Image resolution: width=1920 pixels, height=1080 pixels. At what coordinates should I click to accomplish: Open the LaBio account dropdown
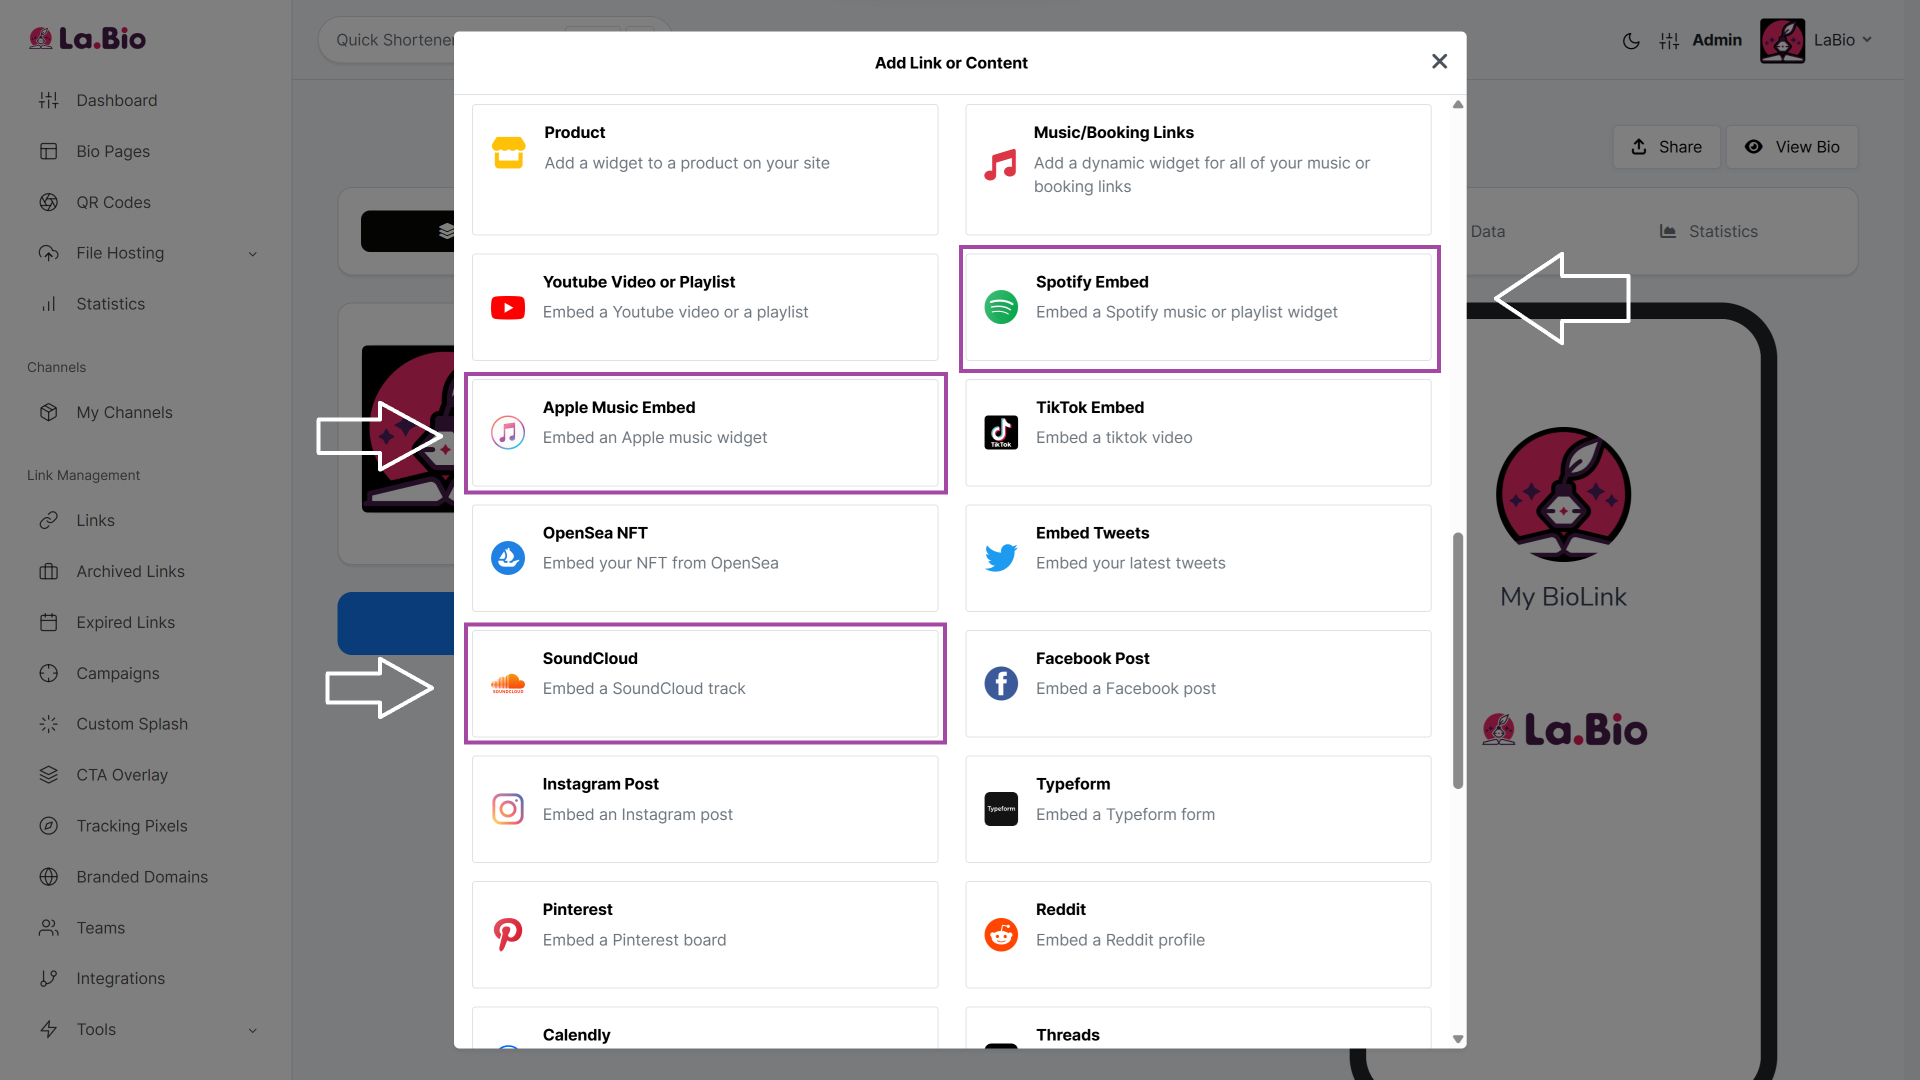[x=1842, y=40]
